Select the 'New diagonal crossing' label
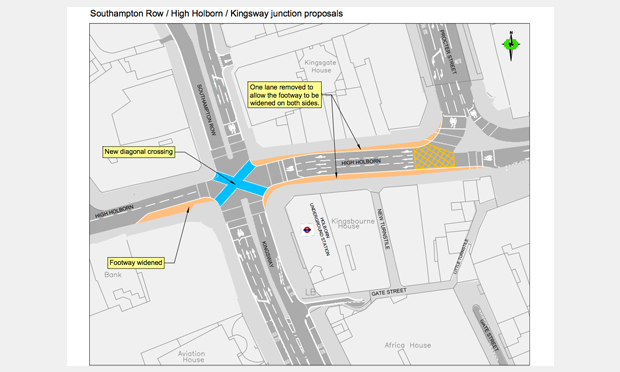 point(139,152)
